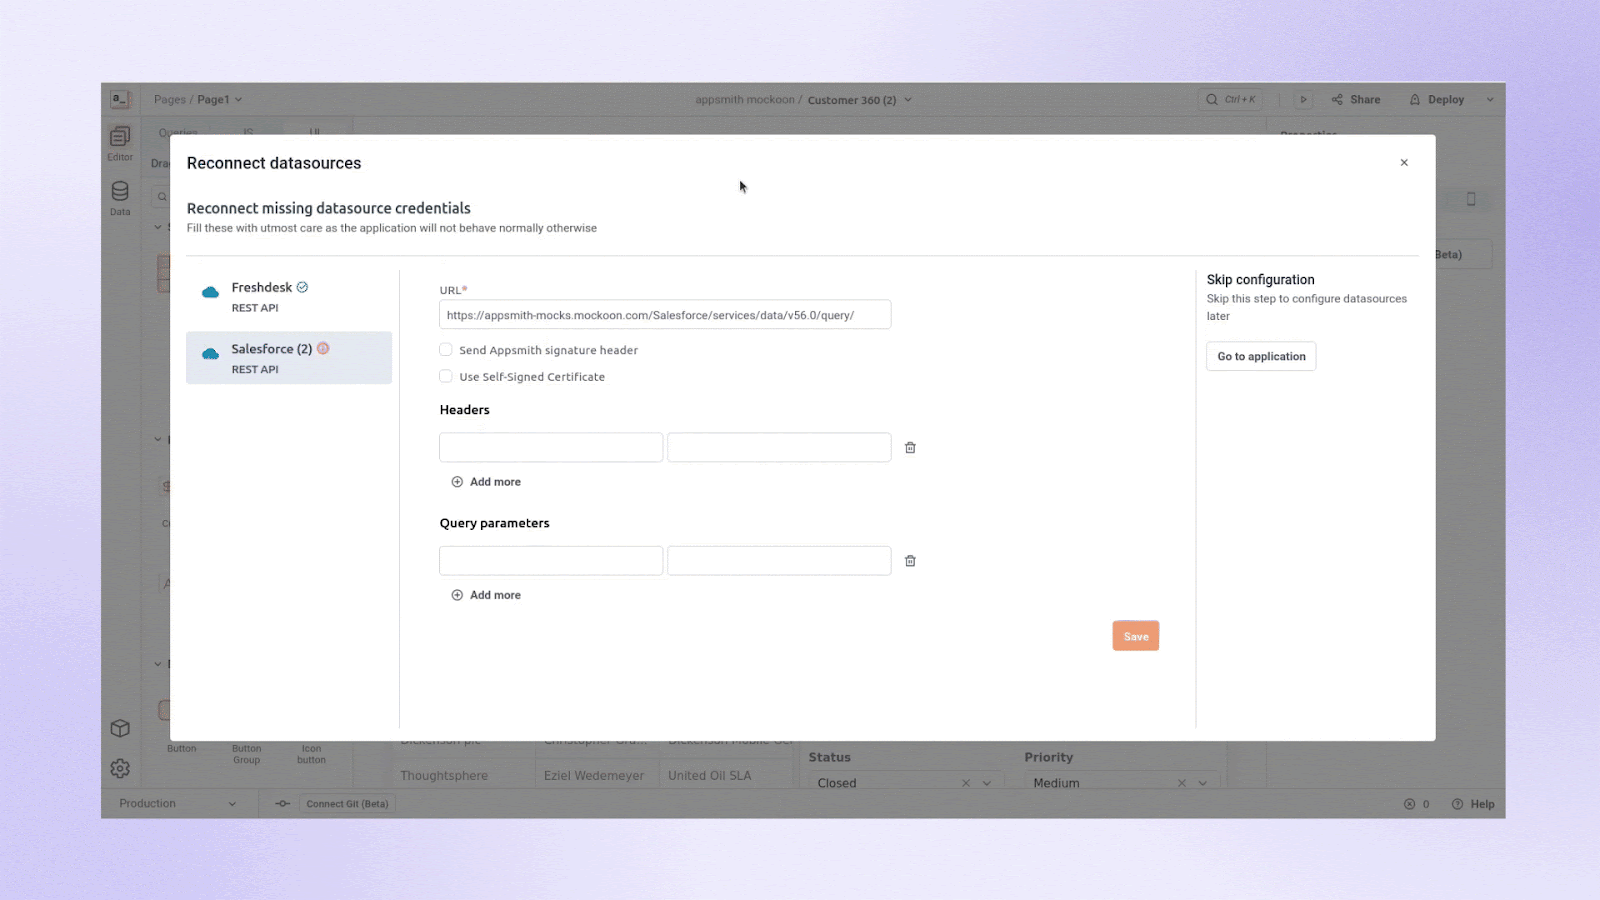
Task: Expand the Page1 pages dropdown
Action: [x=238, y=99]
